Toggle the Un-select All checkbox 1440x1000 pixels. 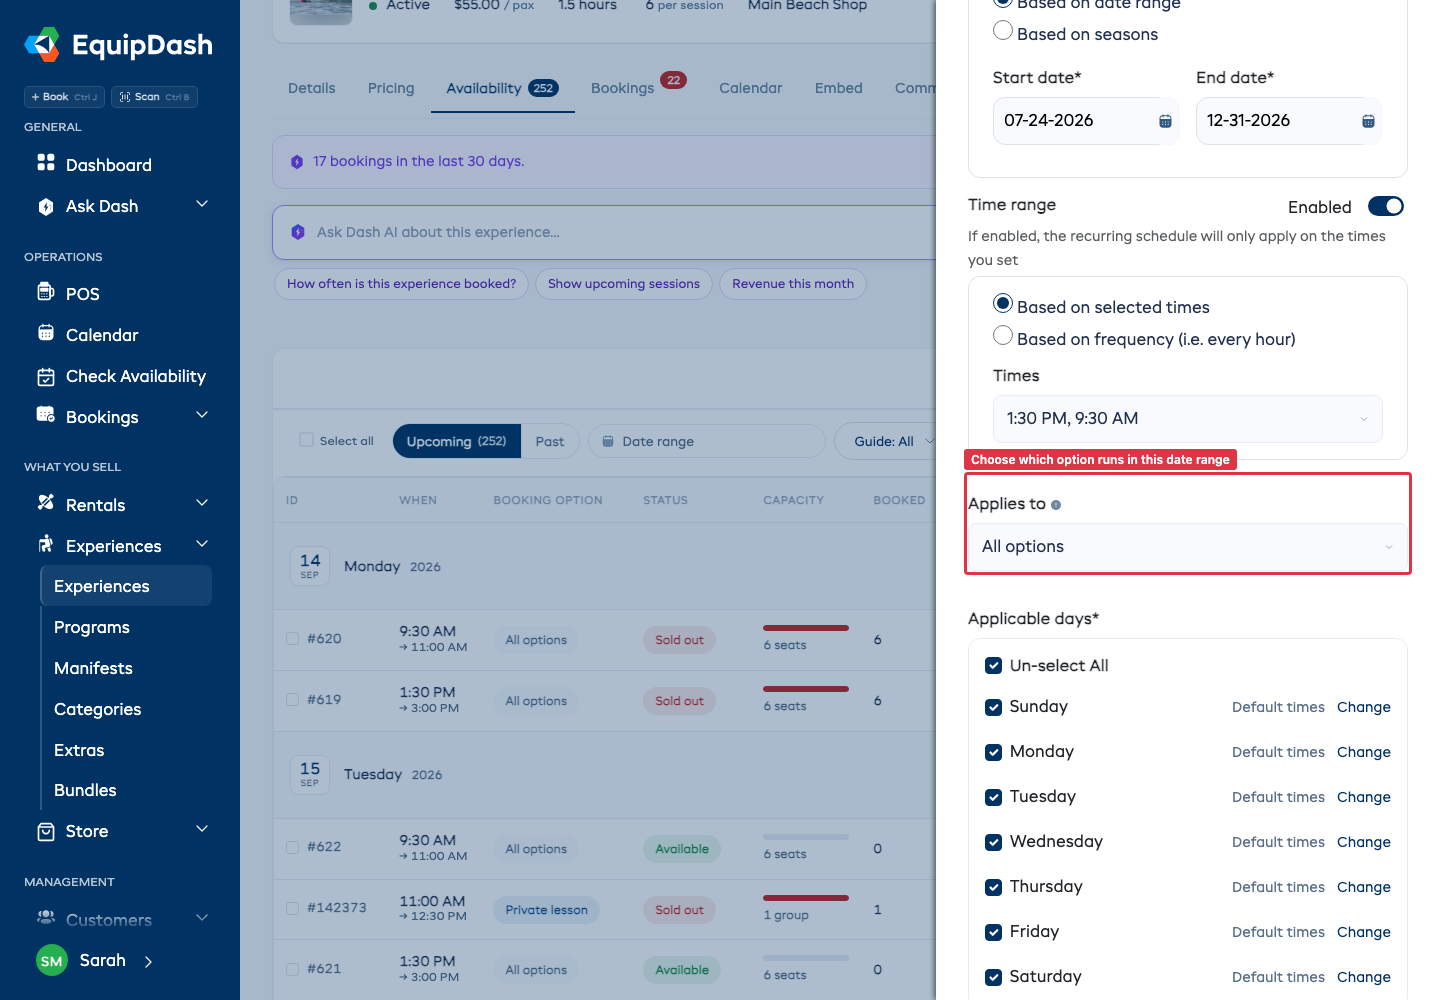994,666
